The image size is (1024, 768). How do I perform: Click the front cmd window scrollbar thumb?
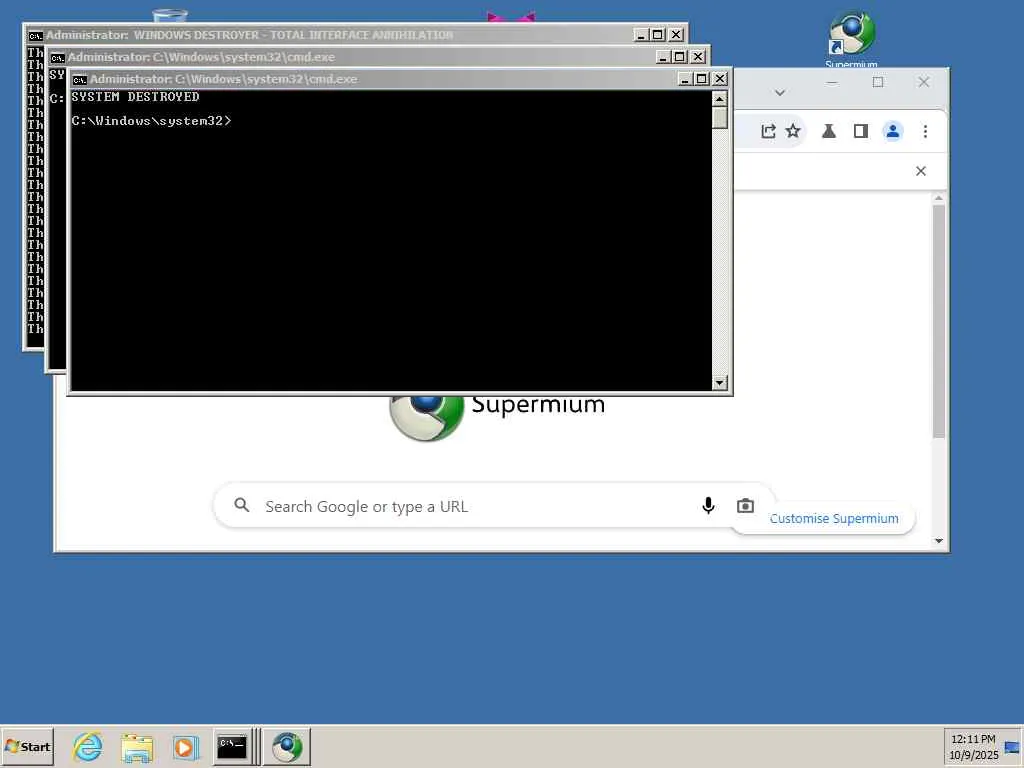[720, 118]
